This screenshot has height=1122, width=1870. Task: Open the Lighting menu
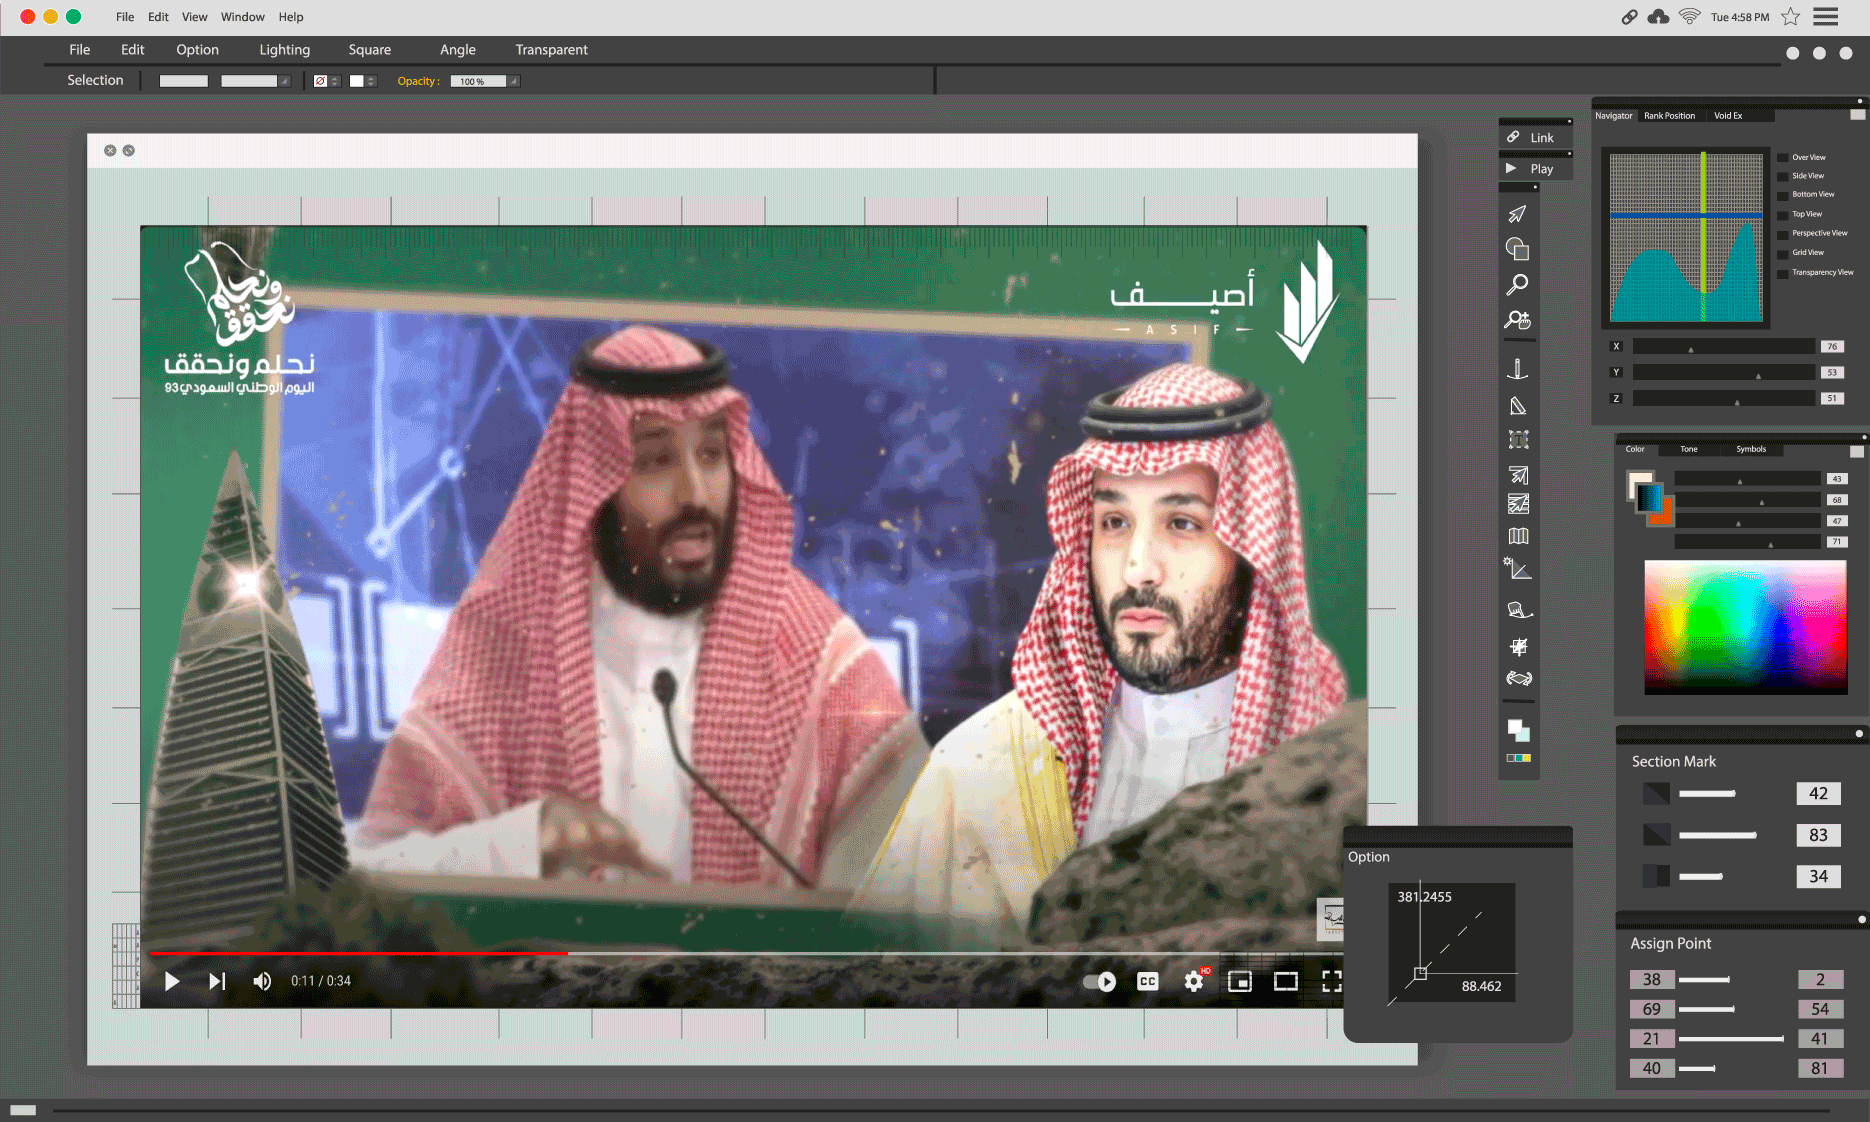[x=284, y=50]
